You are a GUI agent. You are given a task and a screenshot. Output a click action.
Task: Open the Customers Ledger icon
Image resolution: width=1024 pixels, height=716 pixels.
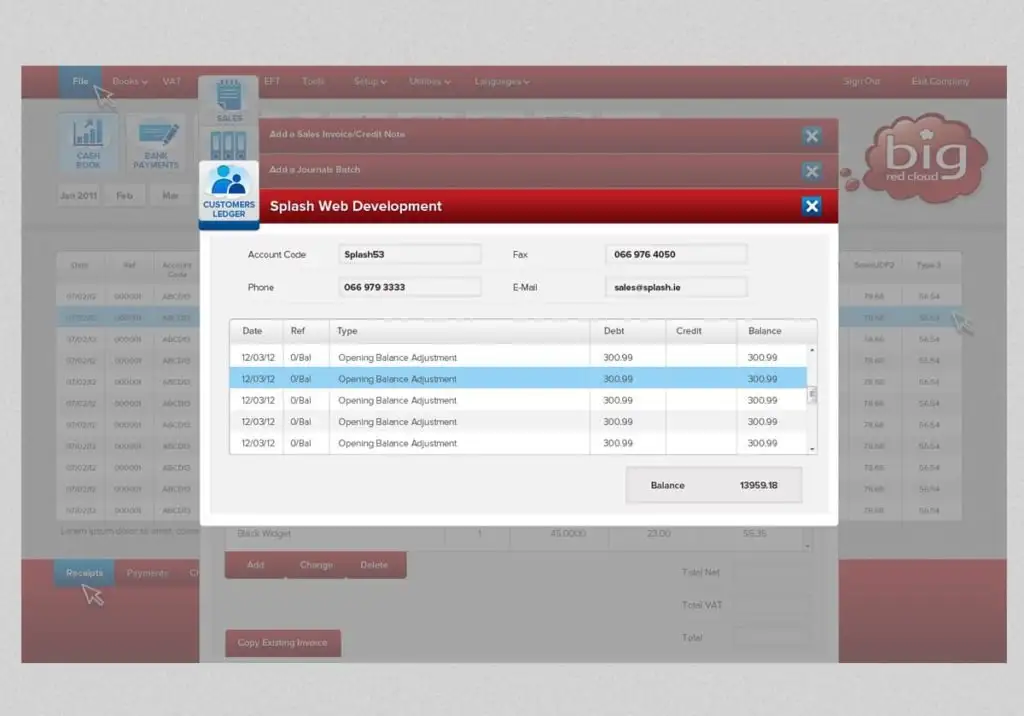click(x=229, y=195)
